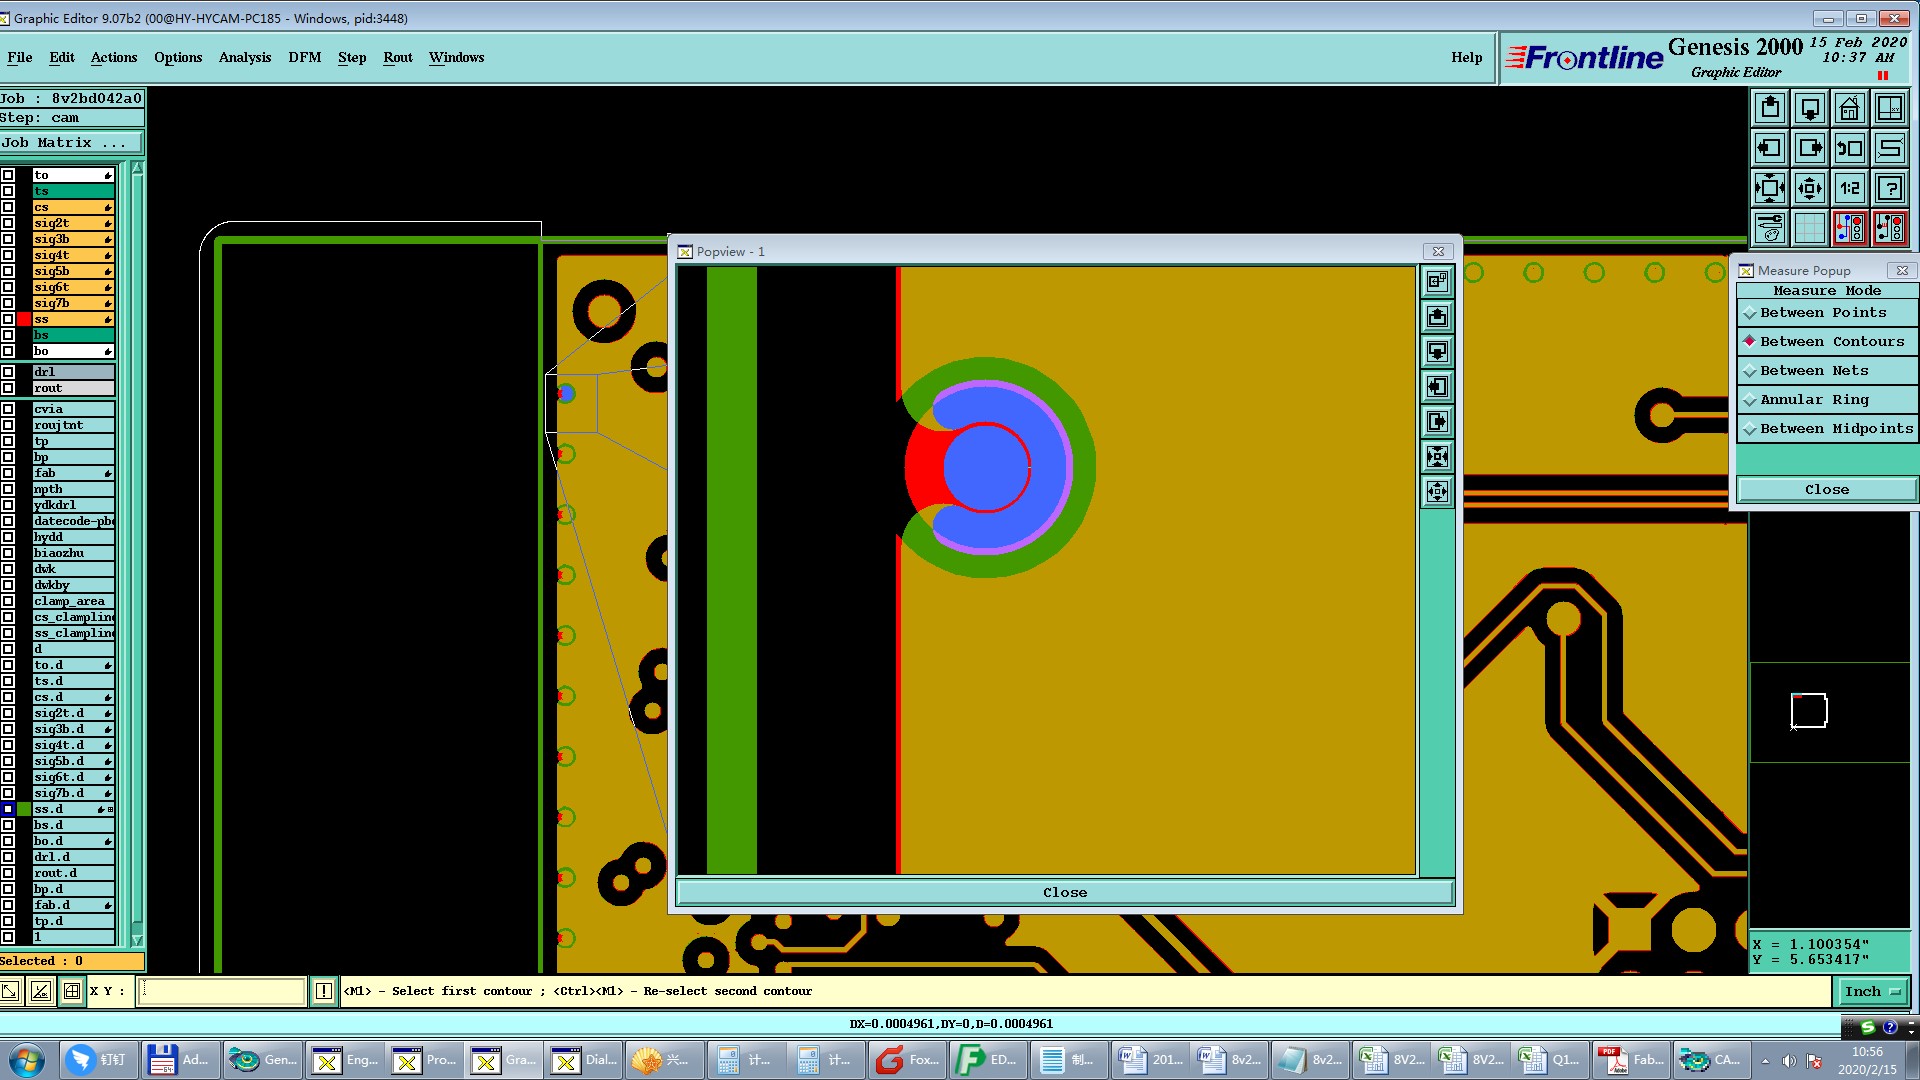Toggle checkbox for sig2t layer

click(8, 223)
